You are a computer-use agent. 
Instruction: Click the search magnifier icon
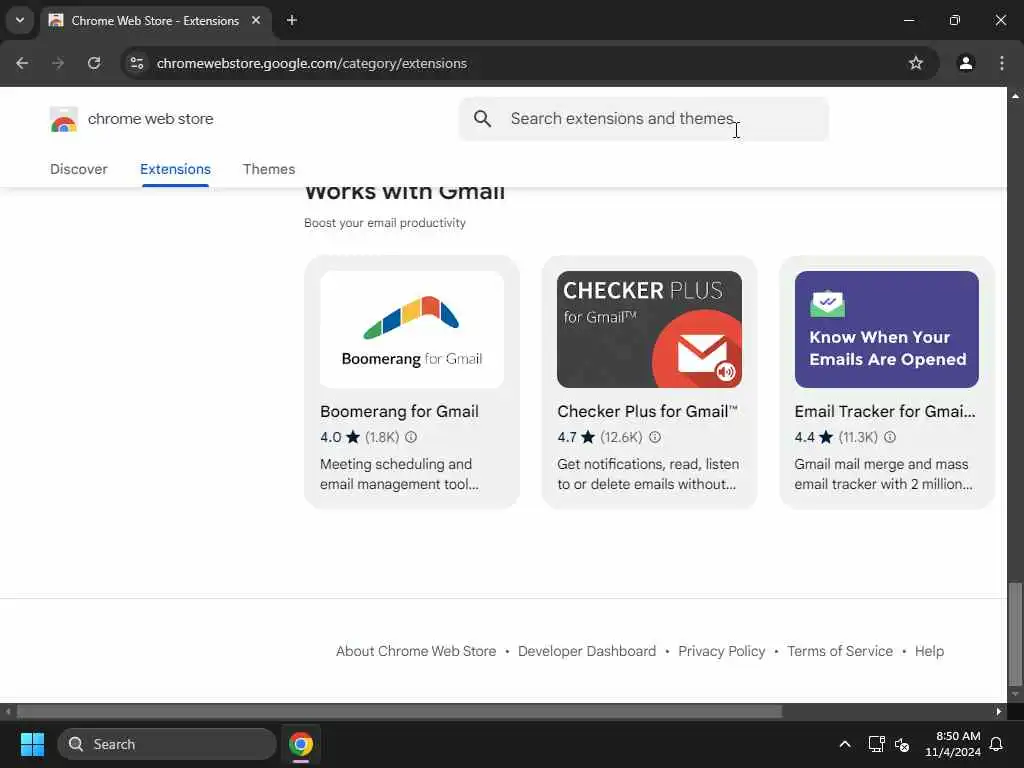tap(483, 118)
